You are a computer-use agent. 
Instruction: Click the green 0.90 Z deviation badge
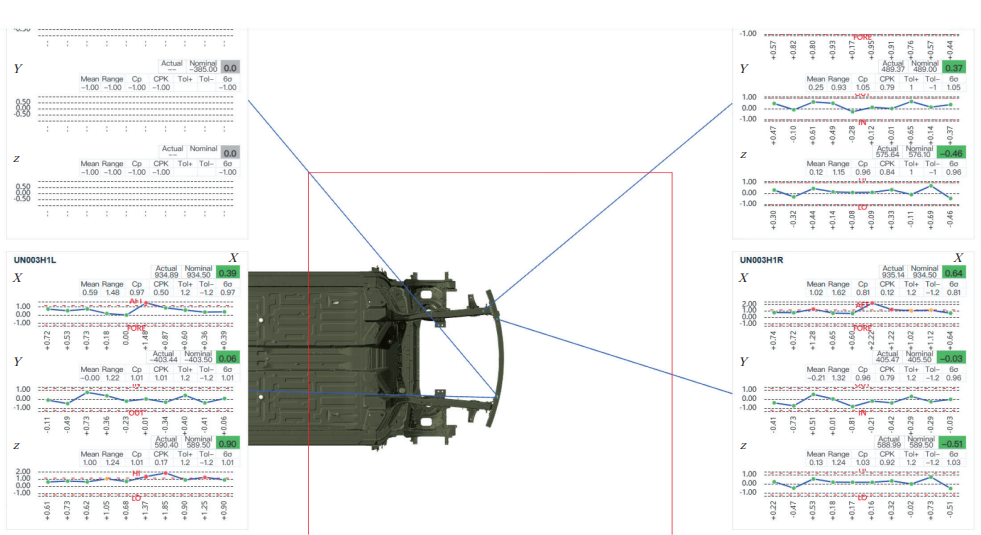point(228,443)
